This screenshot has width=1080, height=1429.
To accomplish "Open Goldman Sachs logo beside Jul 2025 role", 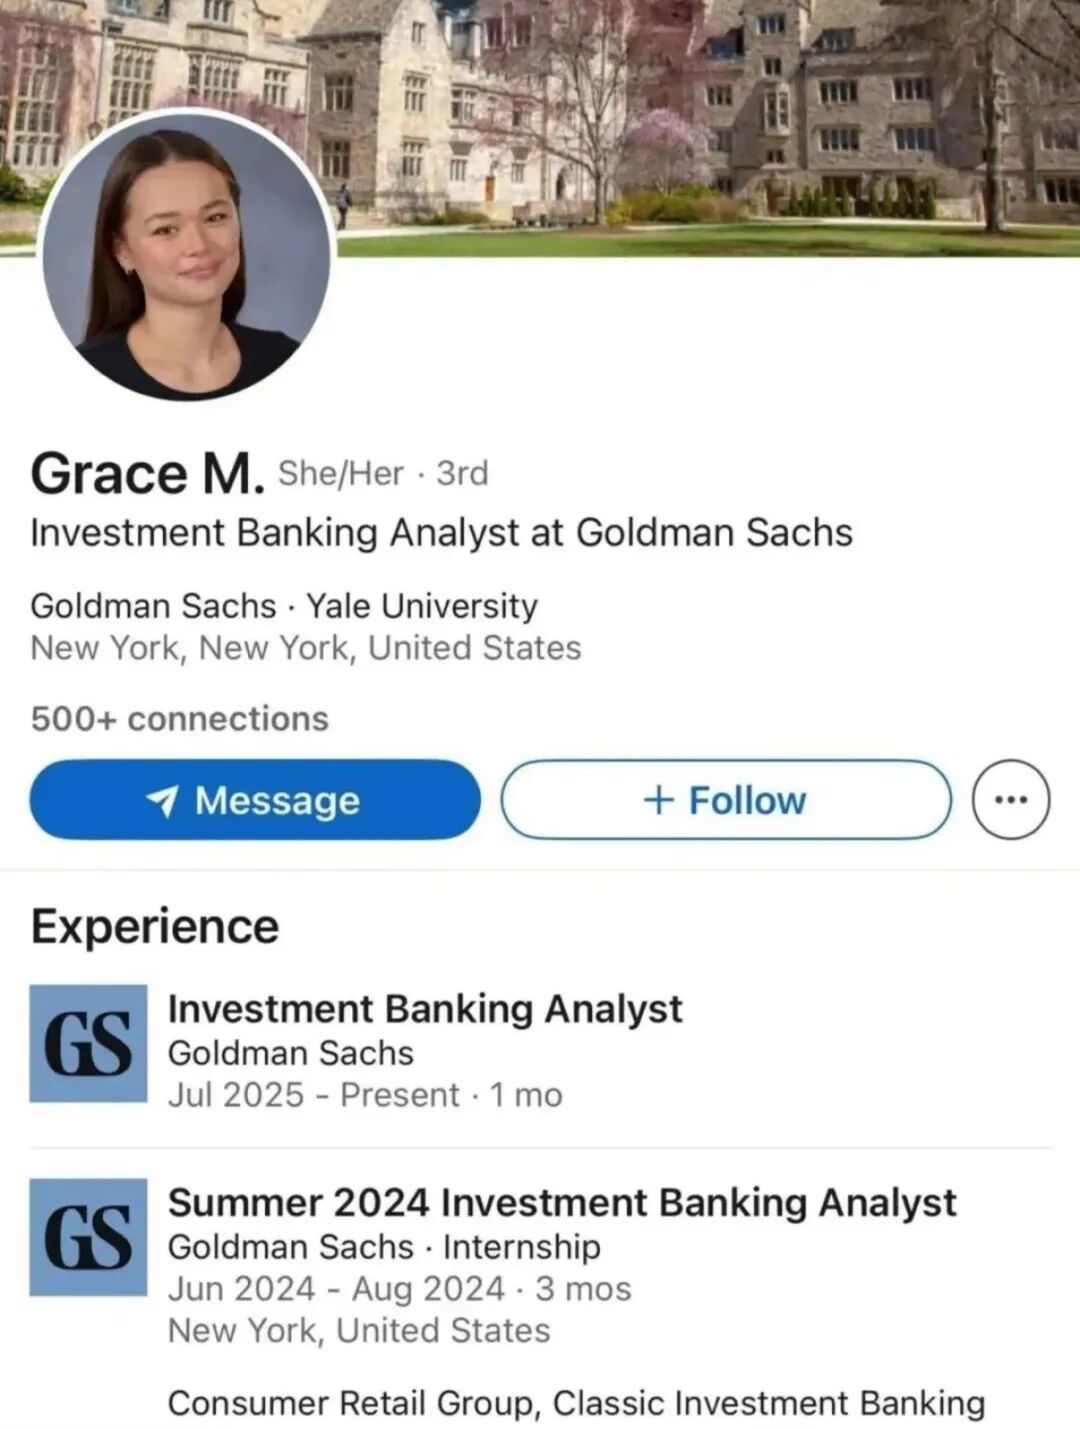I will pos(88,1043).
